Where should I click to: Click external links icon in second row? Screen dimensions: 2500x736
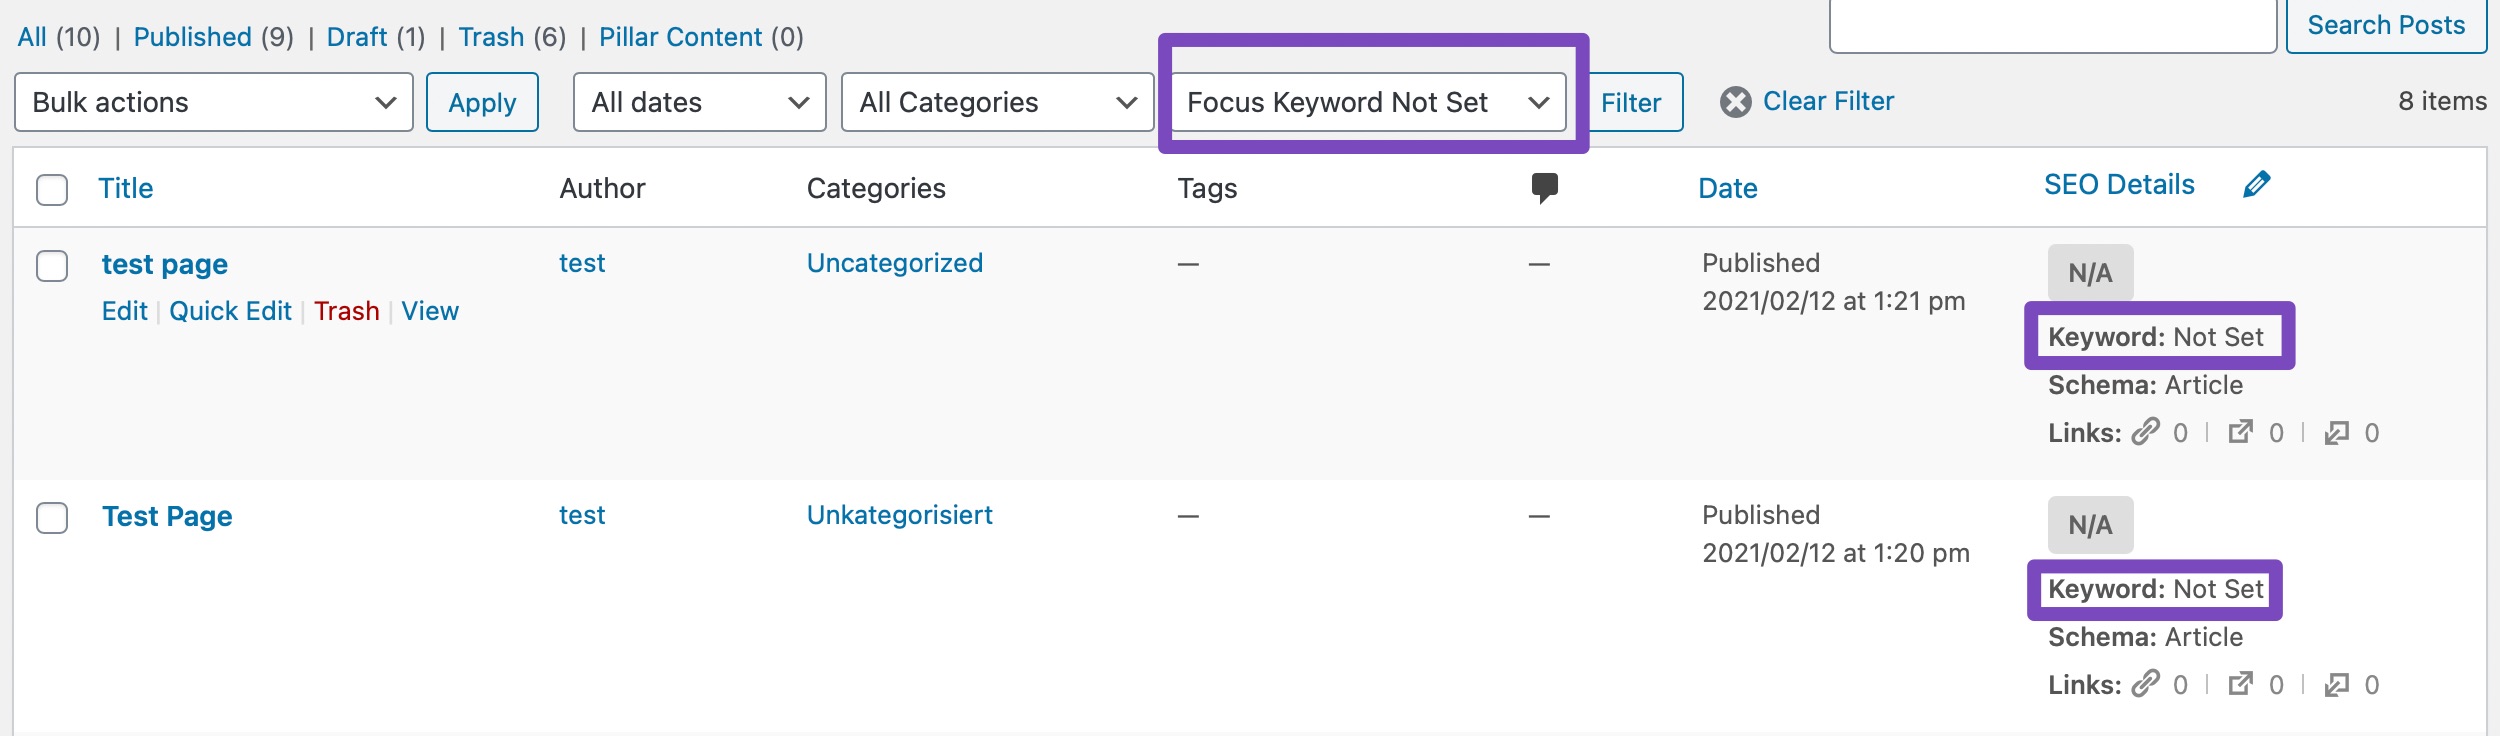pos(2241,684)
